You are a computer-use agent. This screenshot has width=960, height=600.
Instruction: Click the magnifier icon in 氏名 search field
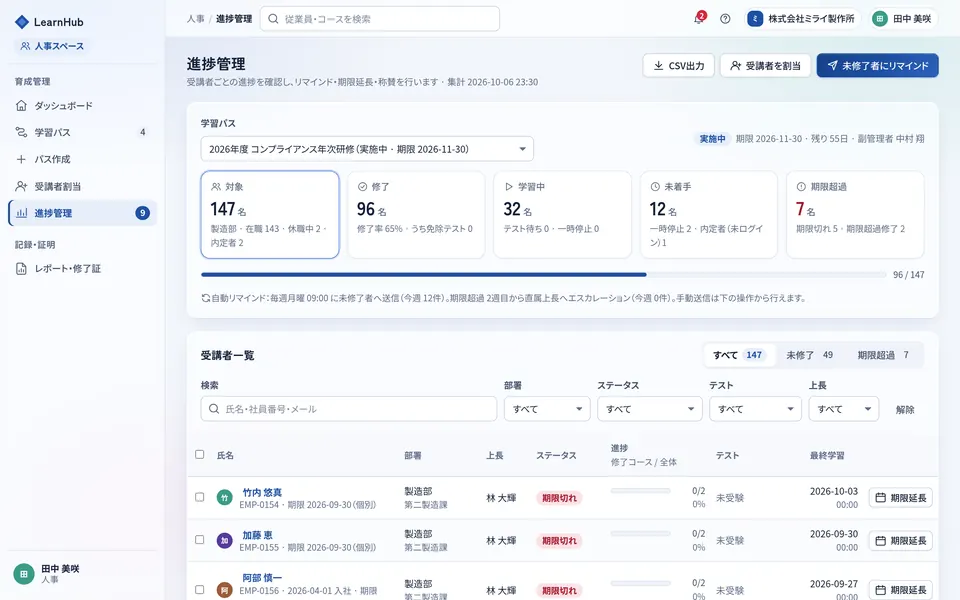214,409
